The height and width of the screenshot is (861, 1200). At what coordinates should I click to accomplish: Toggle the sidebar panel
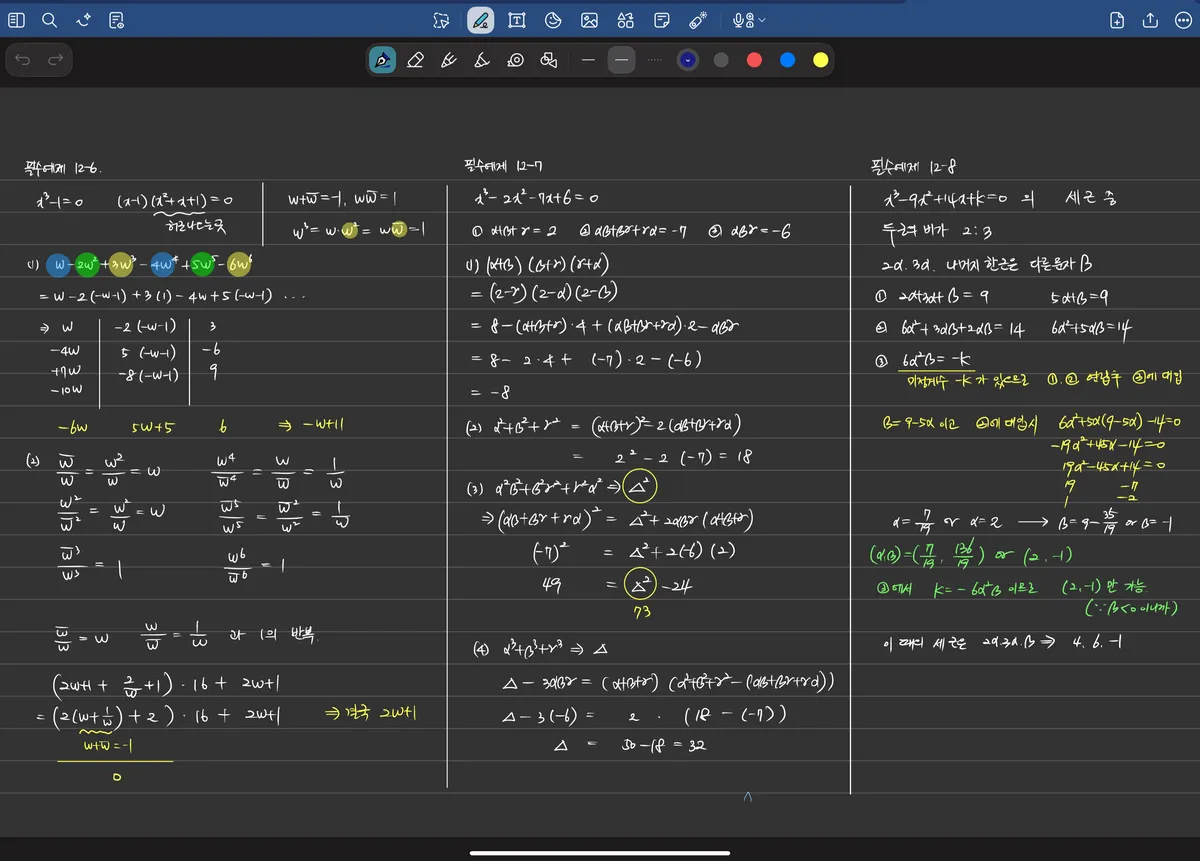coord(16,20)
